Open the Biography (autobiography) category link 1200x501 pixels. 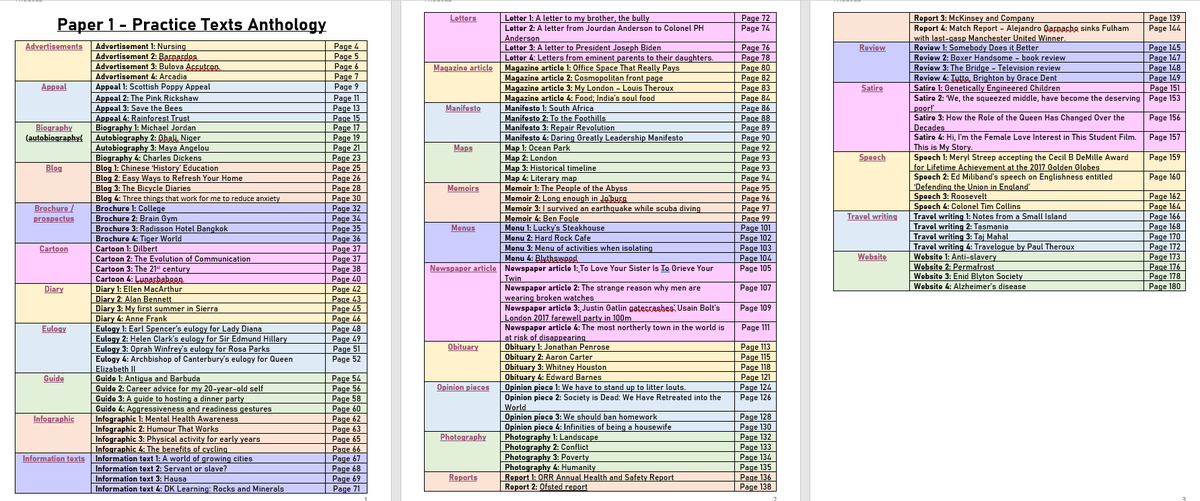54,133
